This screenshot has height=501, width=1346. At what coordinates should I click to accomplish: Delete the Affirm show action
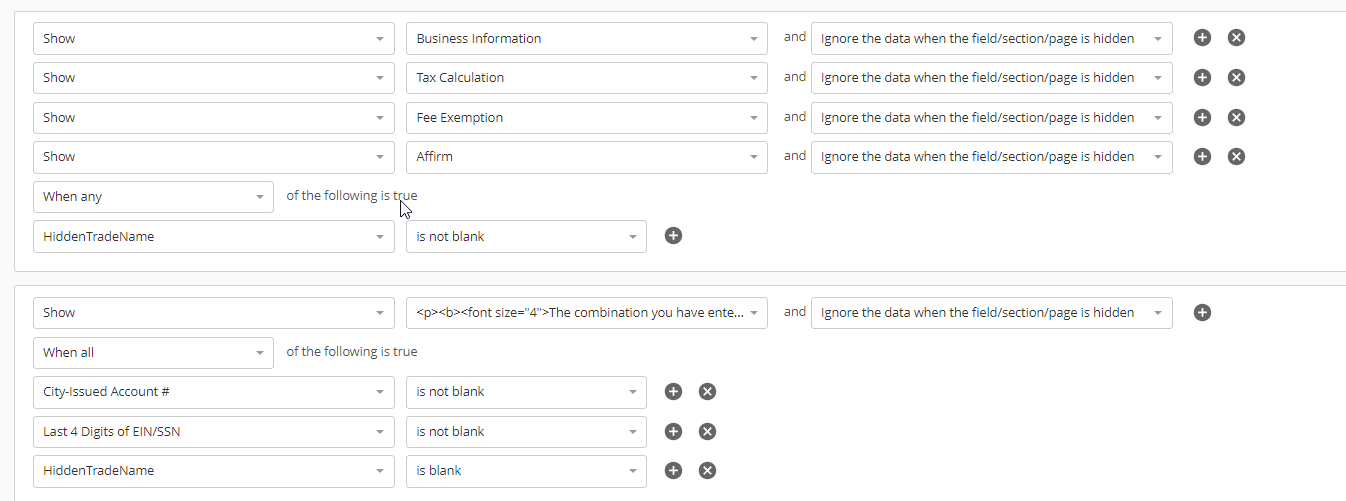[1236, 157]
